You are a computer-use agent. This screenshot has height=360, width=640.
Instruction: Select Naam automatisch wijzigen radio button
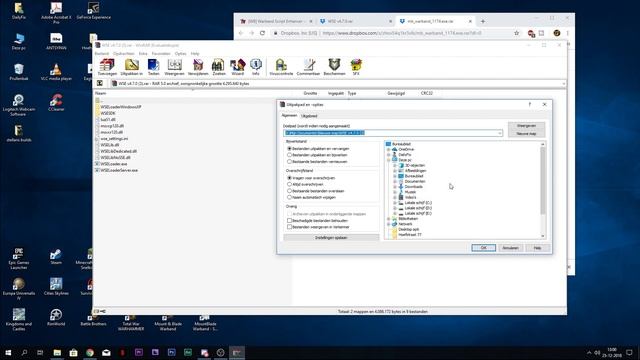pos(289,197)
